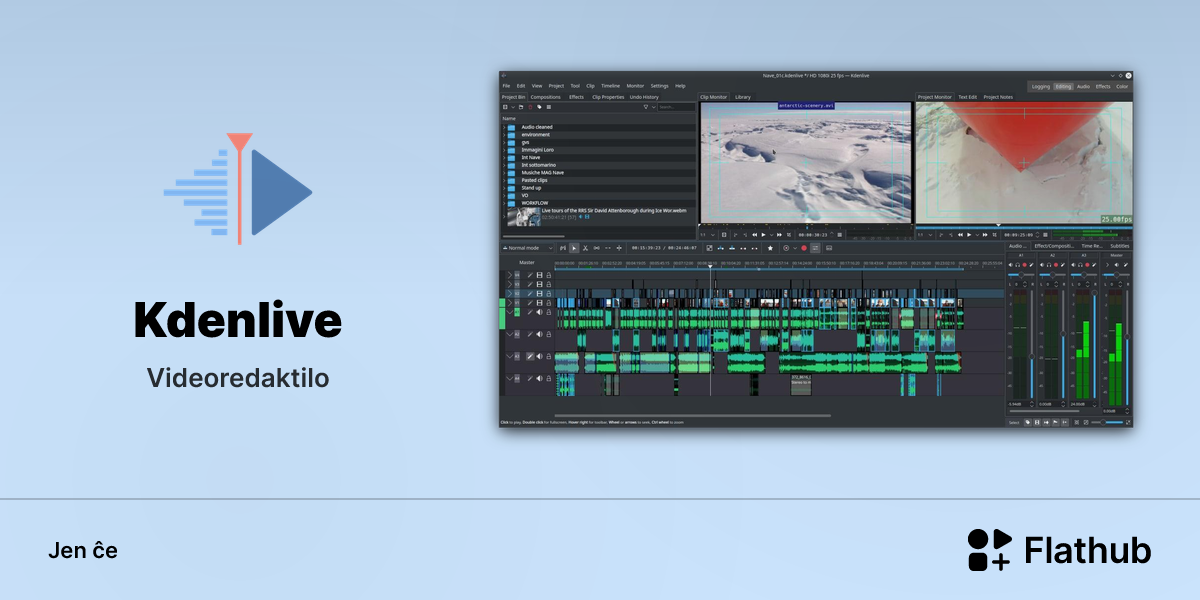Collapse audio track A4 header
The width and height of the screenshot is (1200, 600).
[510, 378]
